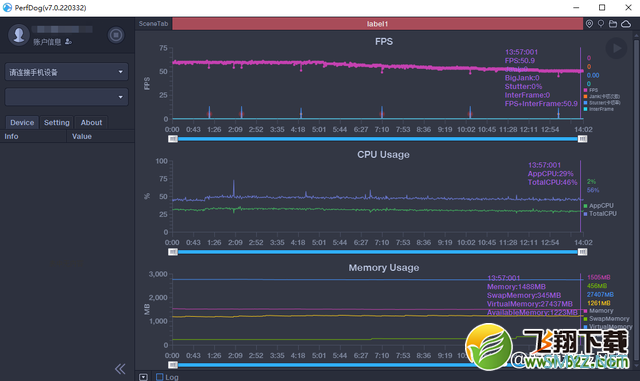Image resolution: width=640 pixels, height=381 pixels.
Task: Collapse left panel with double chevron
Action: coord(120,369)
